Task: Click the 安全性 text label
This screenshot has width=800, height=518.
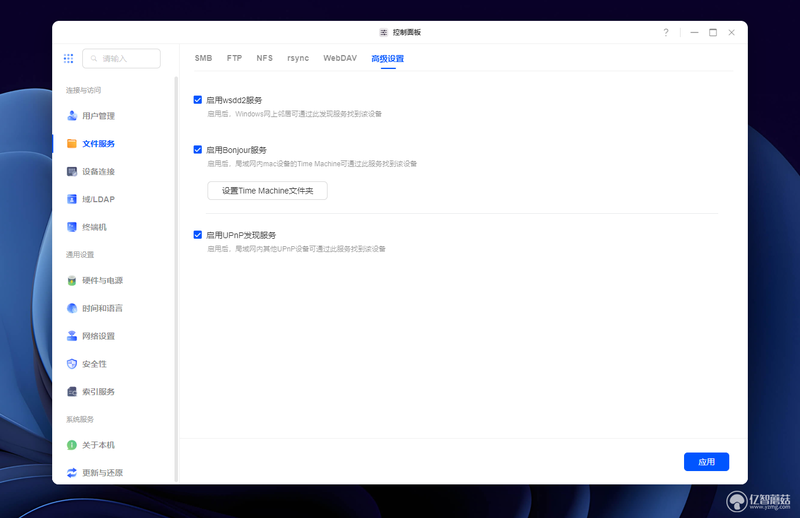Action: tap(94, 364)
